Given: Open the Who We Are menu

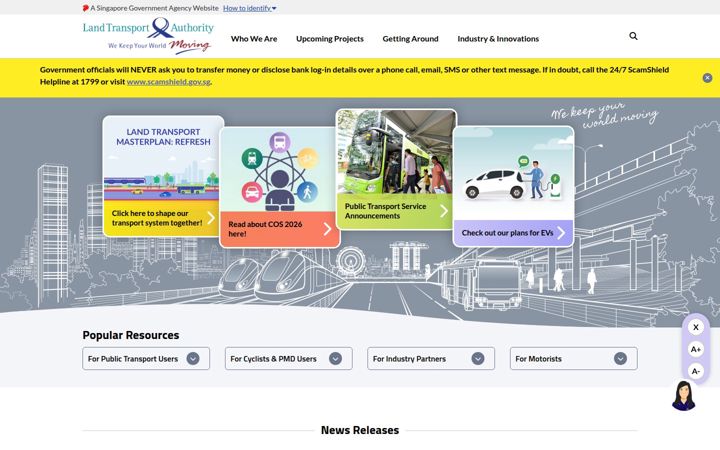Looking at the screenshot, I should (x=254, y=39).
